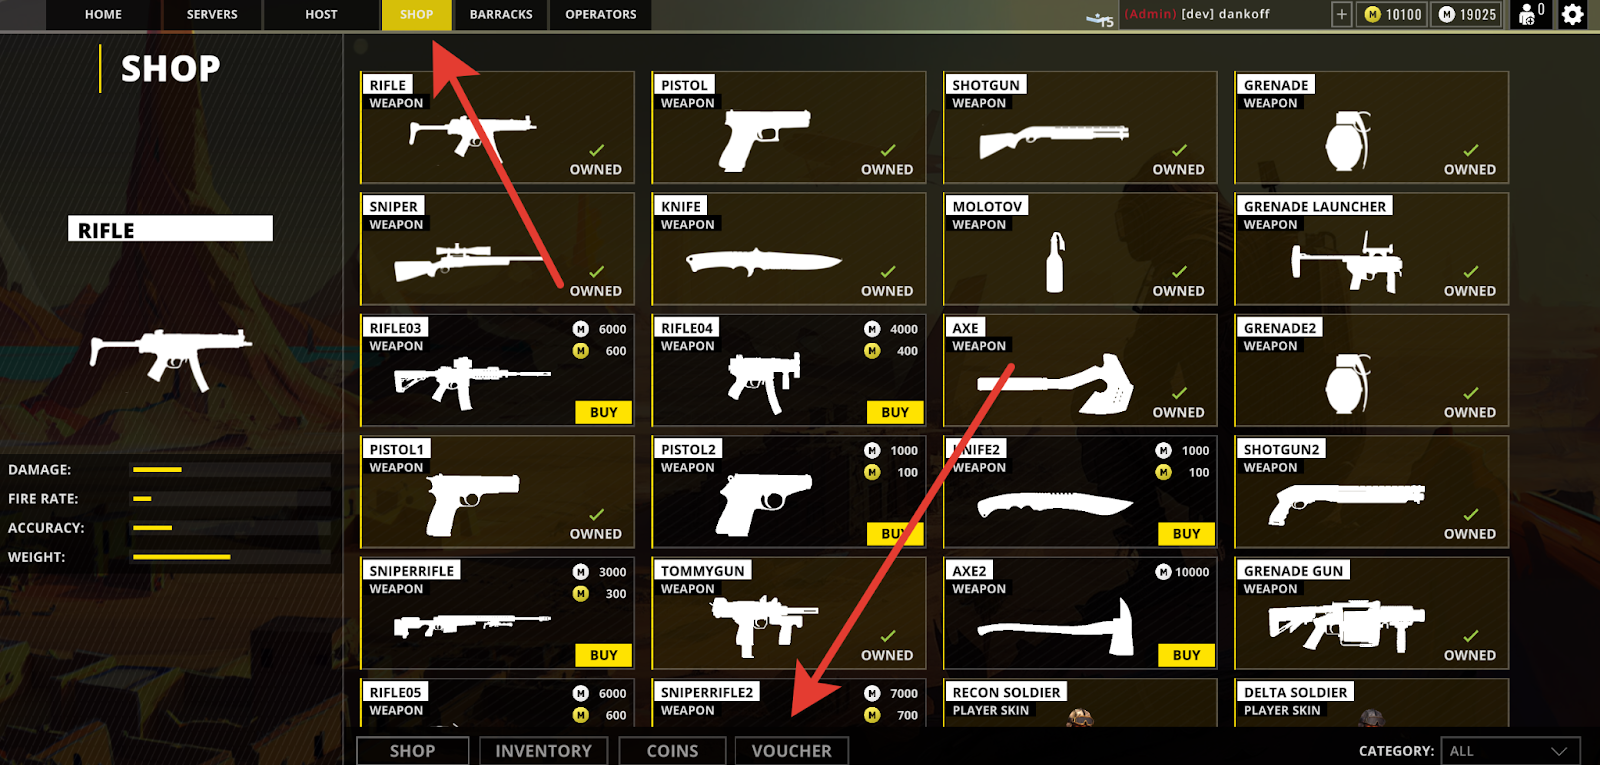
Task: Buy the SNIPERRIFLE weapon
Action: [x=603, y=655]
